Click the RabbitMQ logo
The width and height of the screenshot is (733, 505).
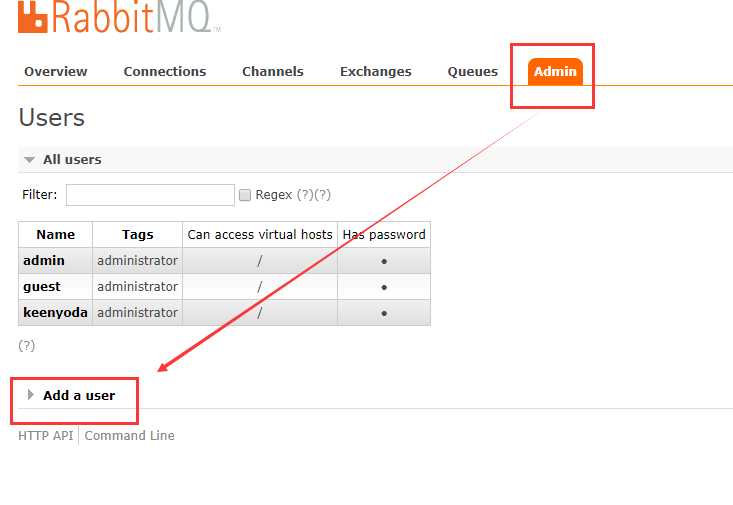[119, 17]
